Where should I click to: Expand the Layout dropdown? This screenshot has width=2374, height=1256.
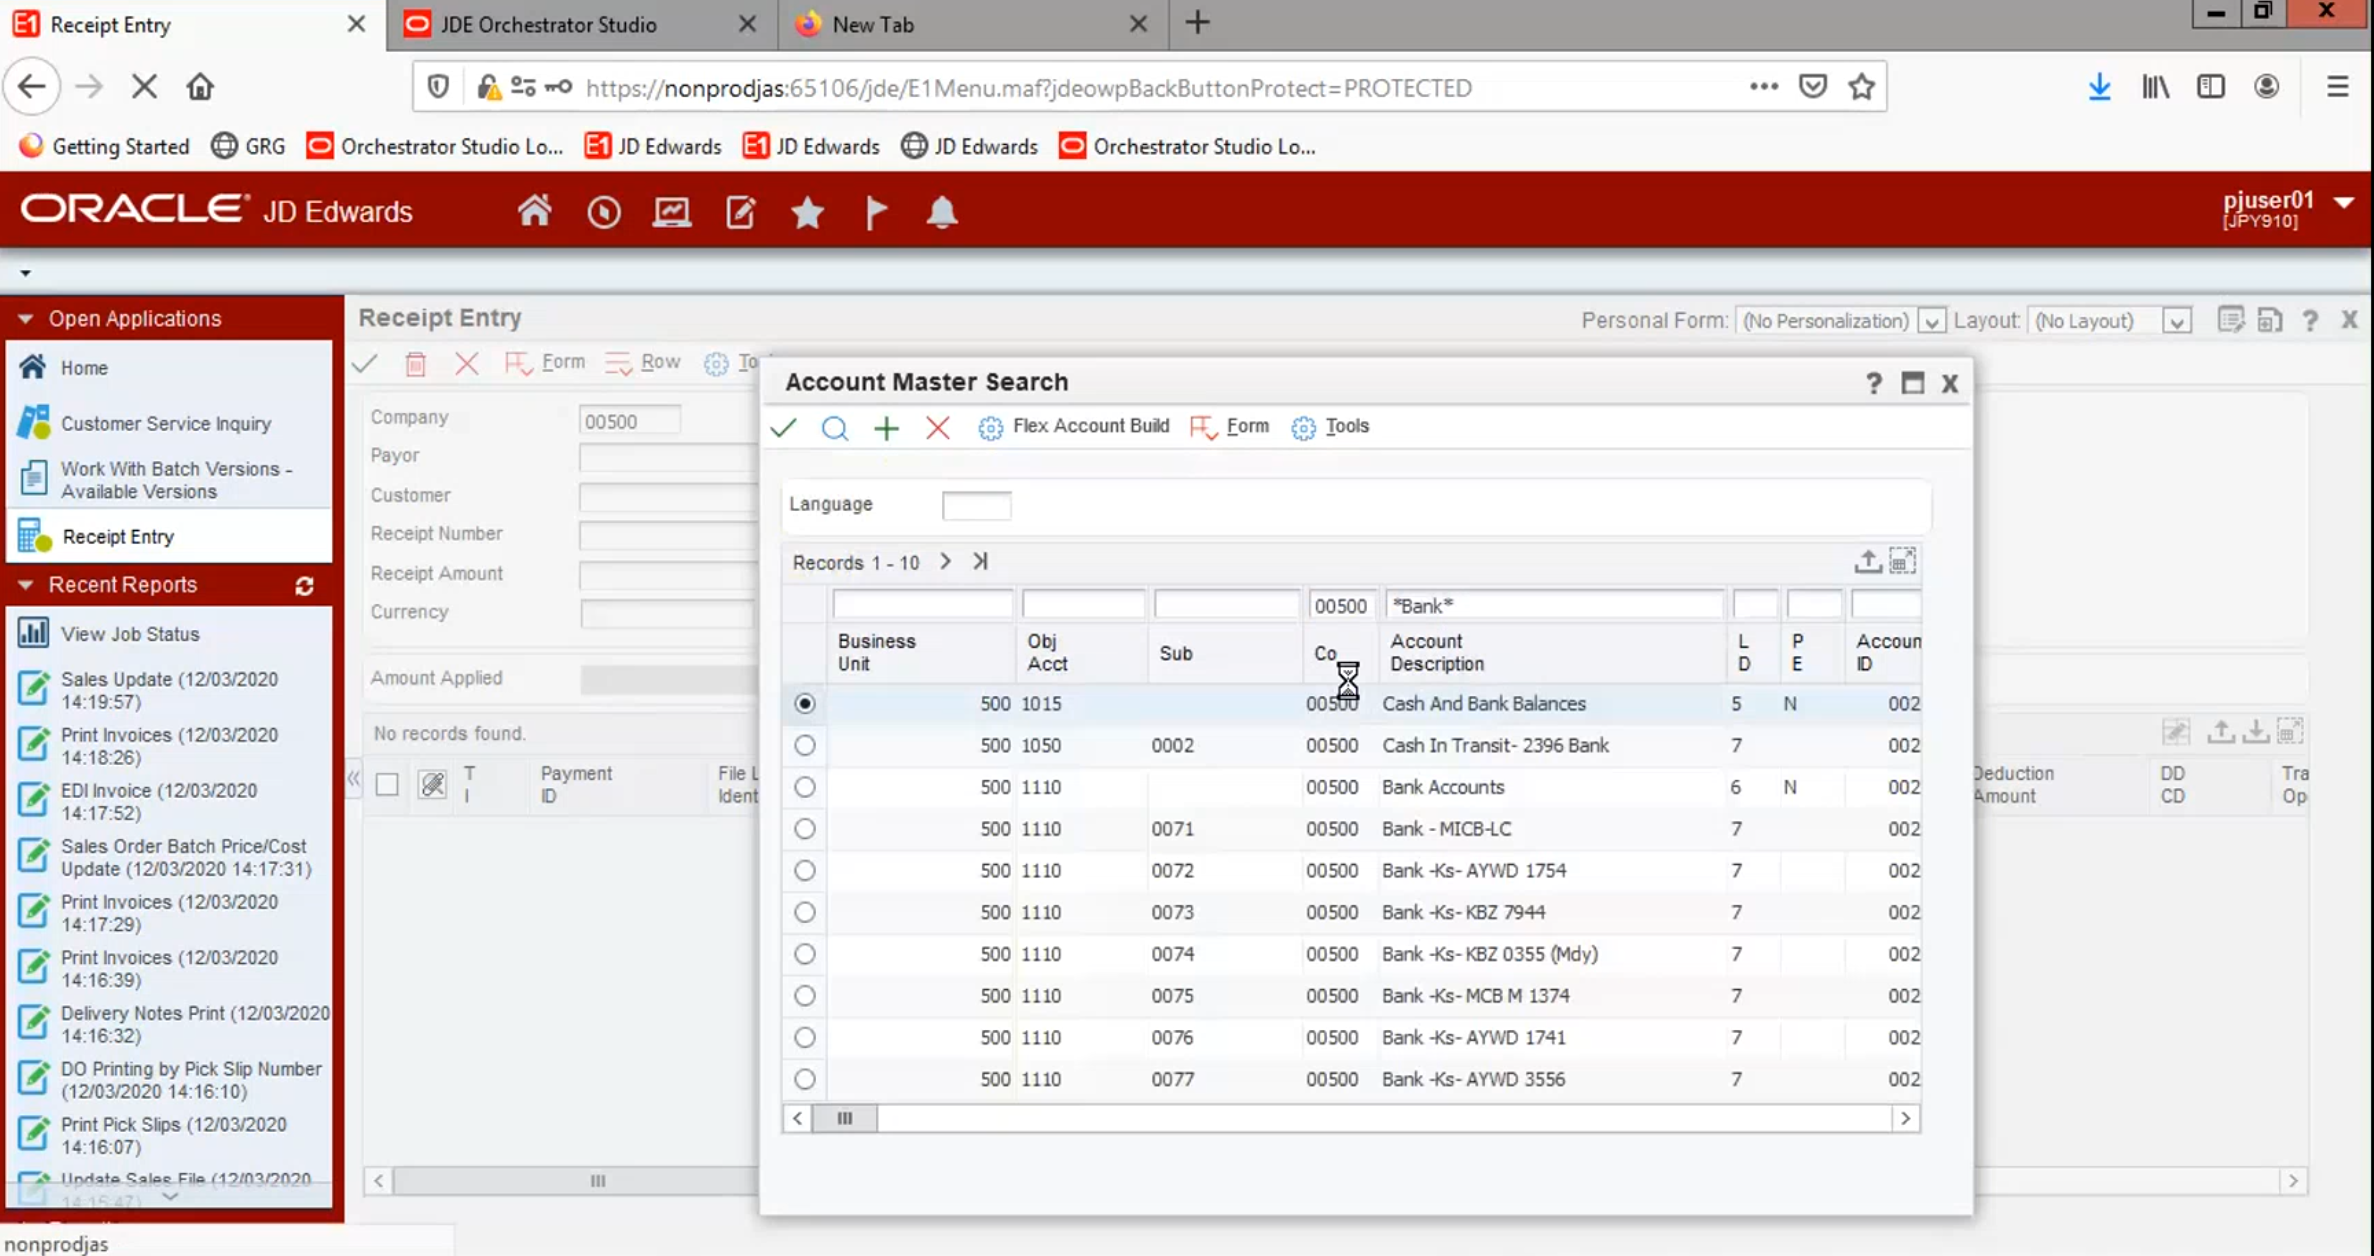click(x=2176, y=321)
